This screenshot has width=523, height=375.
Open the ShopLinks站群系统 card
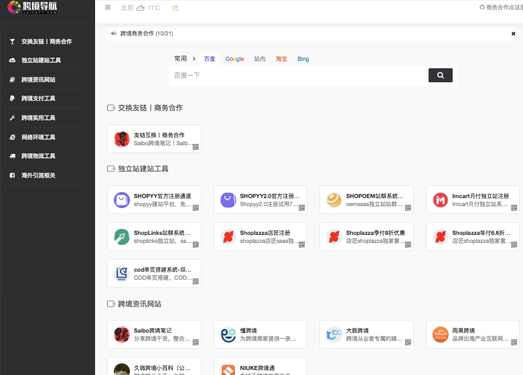154,237
